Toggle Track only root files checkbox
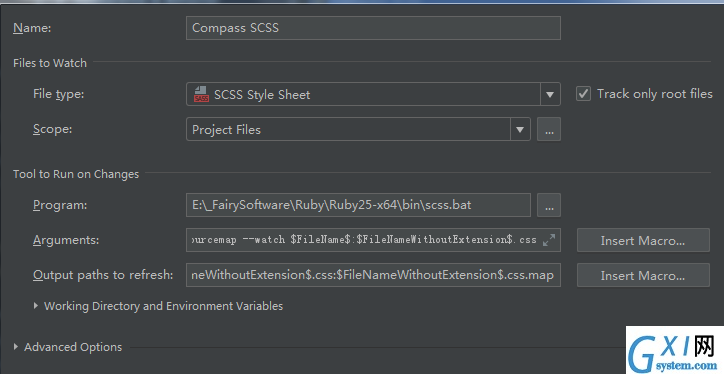This screenshot has height=374, width=724. pos(583,94)
